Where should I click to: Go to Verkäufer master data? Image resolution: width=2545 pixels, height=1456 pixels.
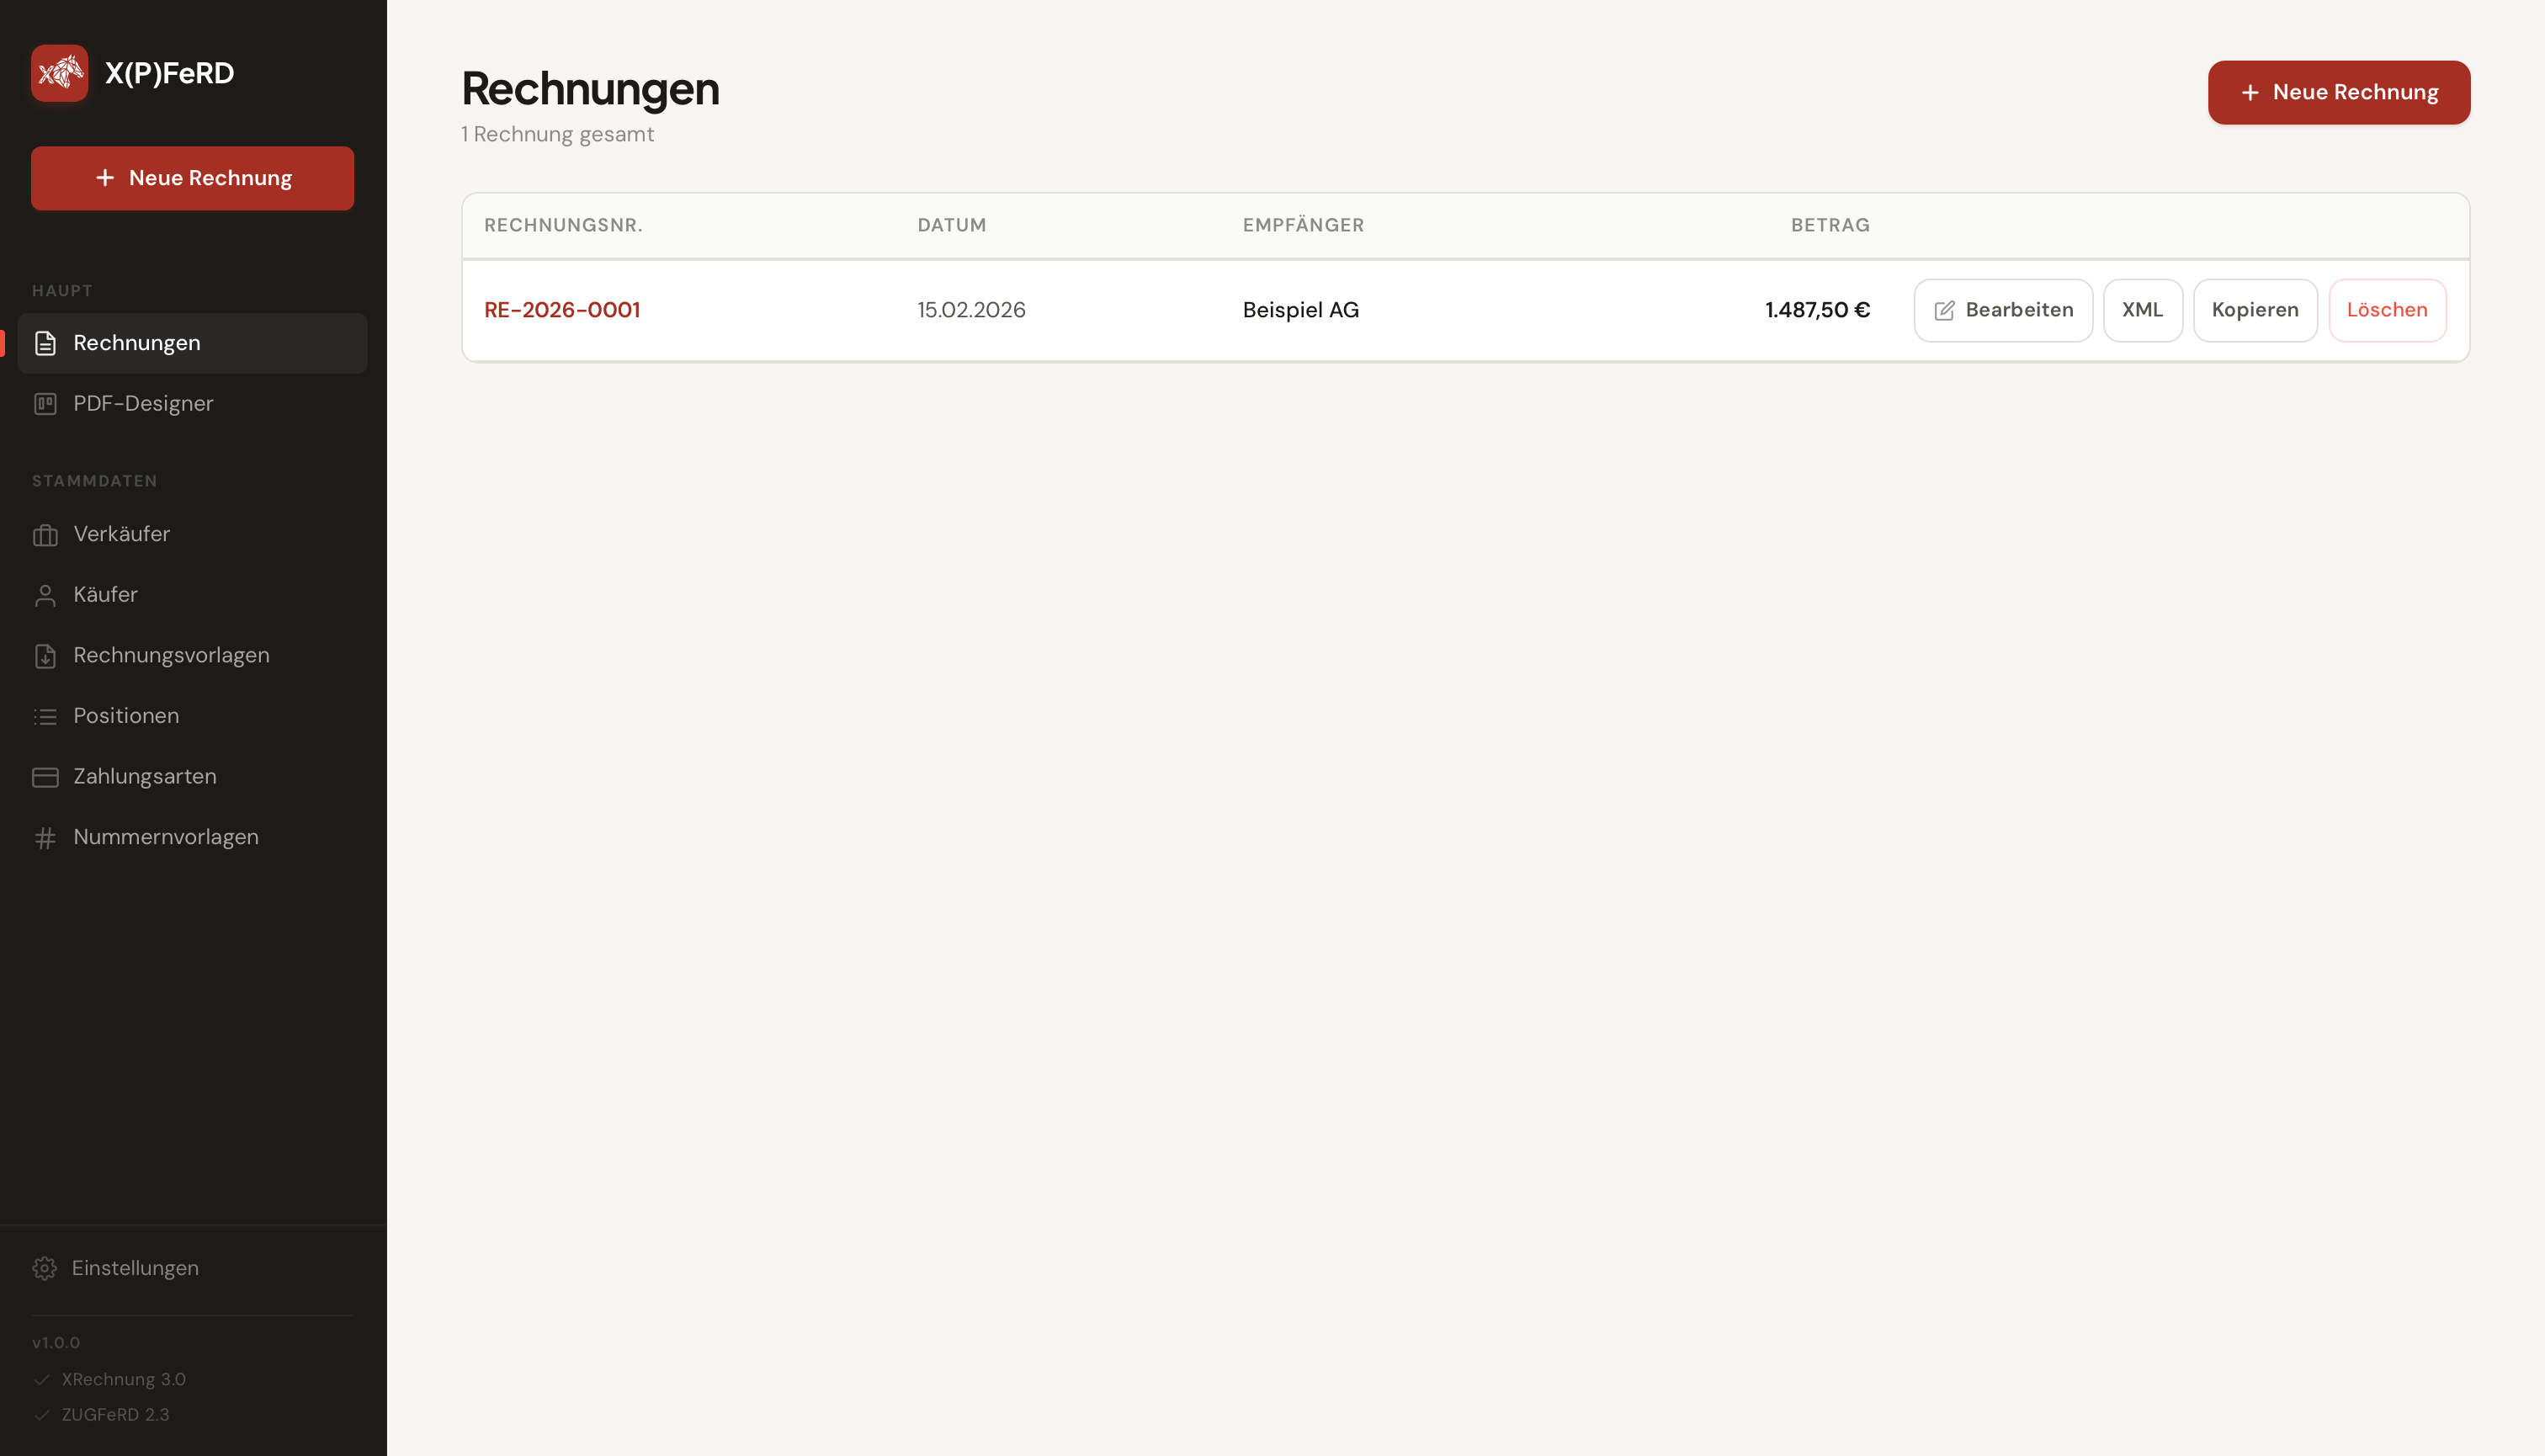click(x=193, y=535)
